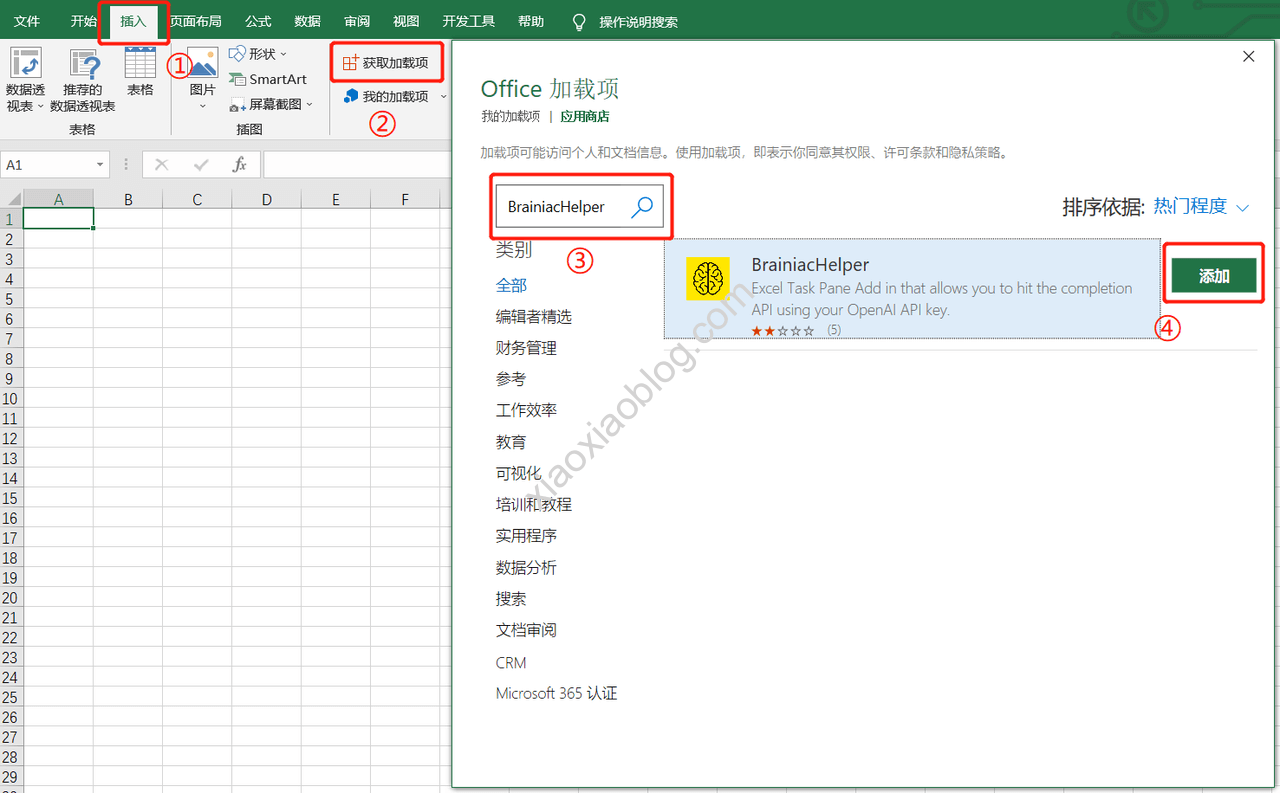Select the 财务管理 category
The width and height of the screenshot is (1280, 793).
tap(526, 348)
